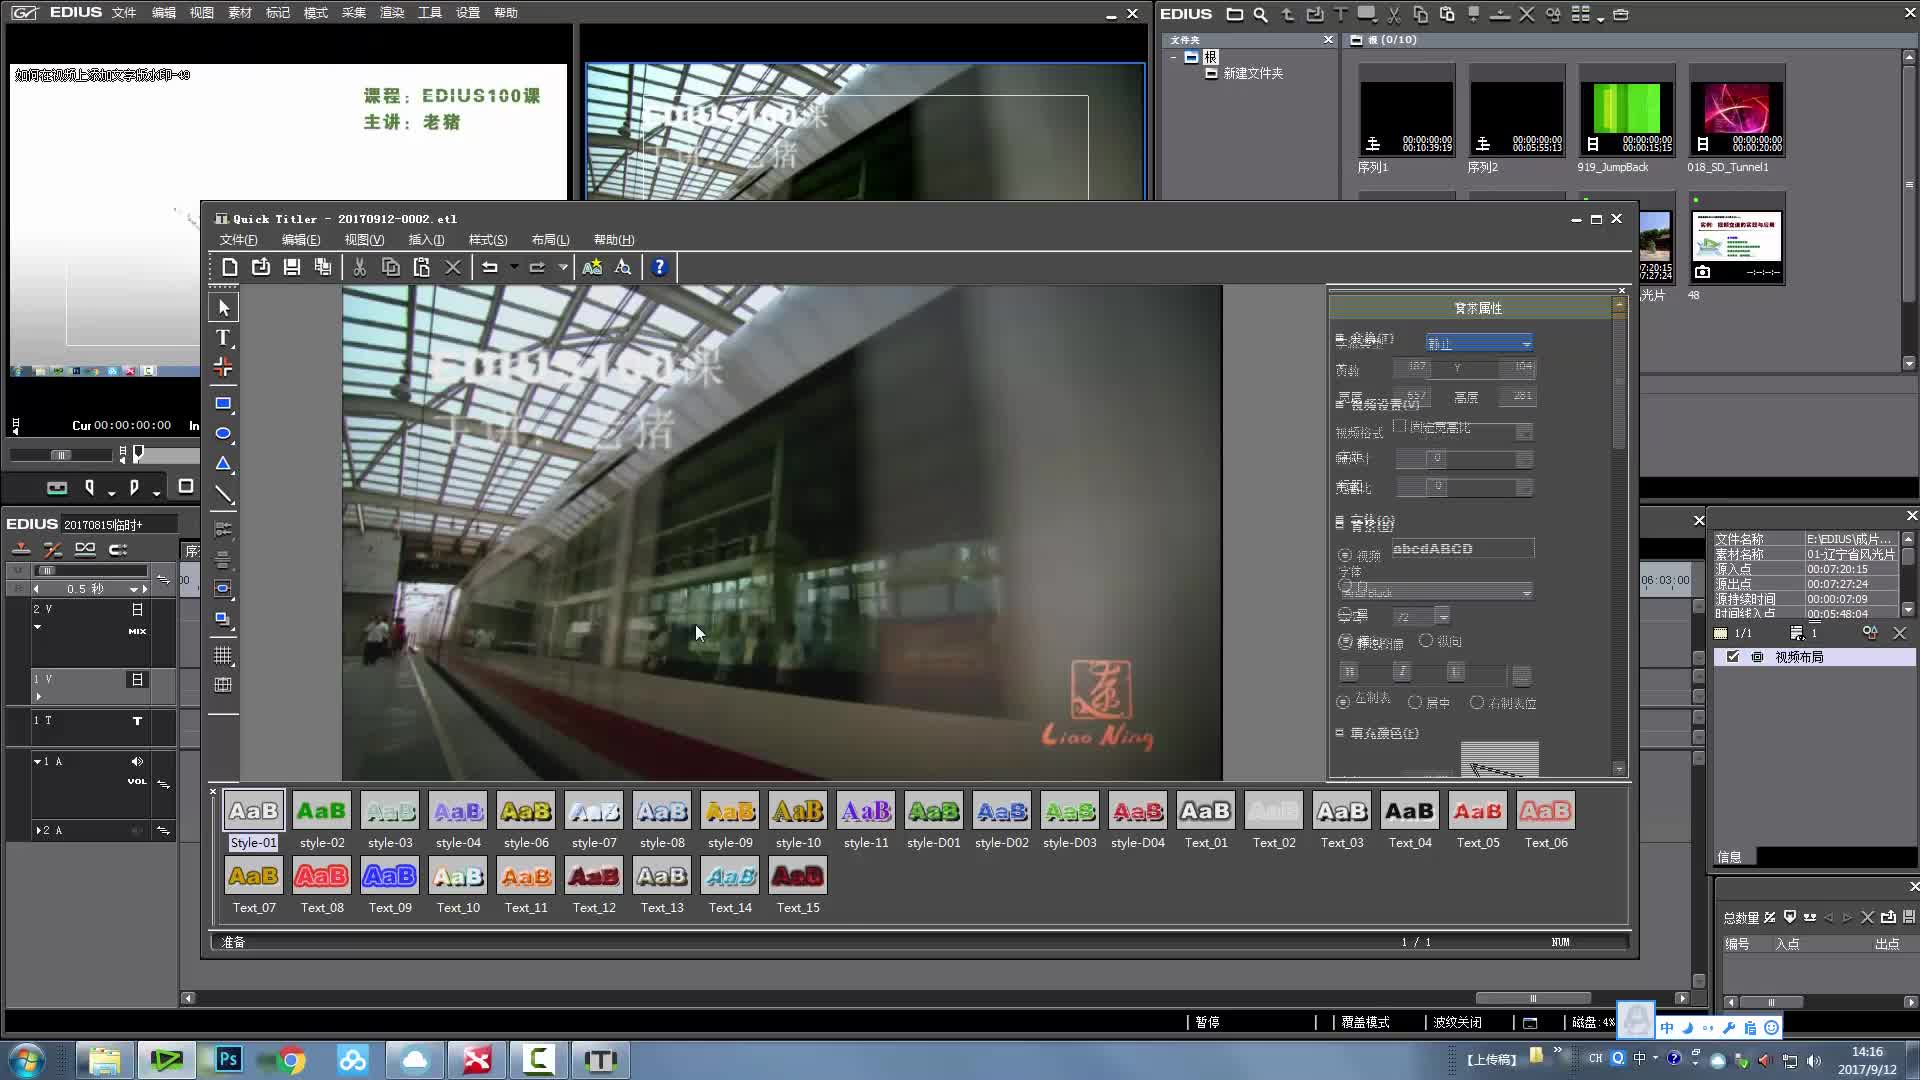Select the blue rectangle shape tool

coord(223,404)
